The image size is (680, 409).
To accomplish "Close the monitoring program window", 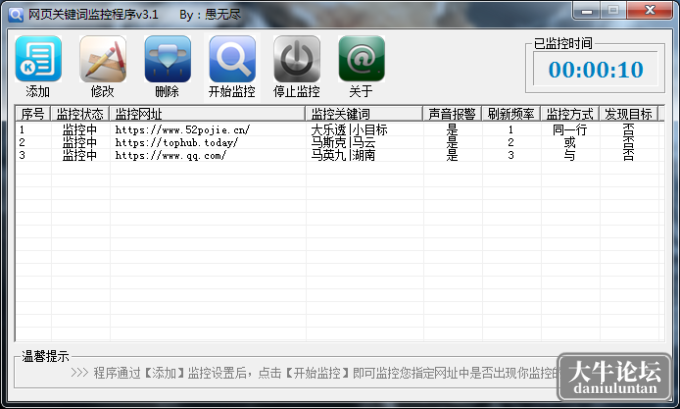I will pyautogui.click(x=650, y=11).
